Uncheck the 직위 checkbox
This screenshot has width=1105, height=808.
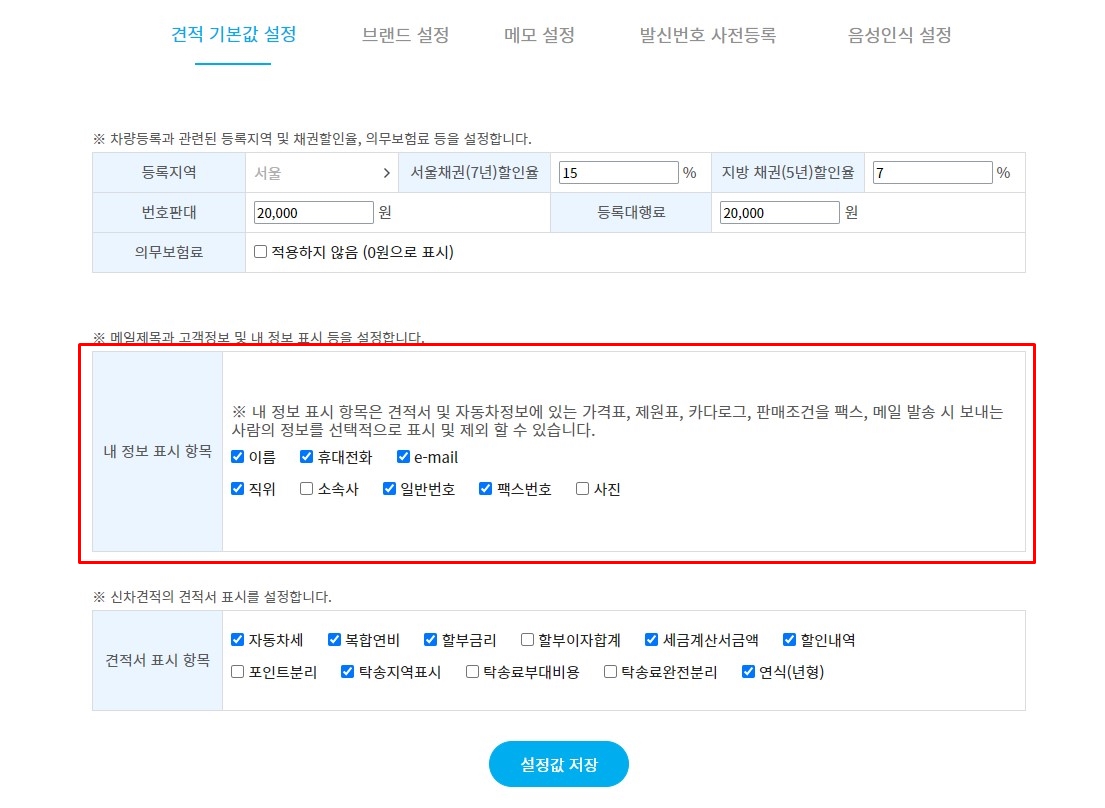pos(237,488)
